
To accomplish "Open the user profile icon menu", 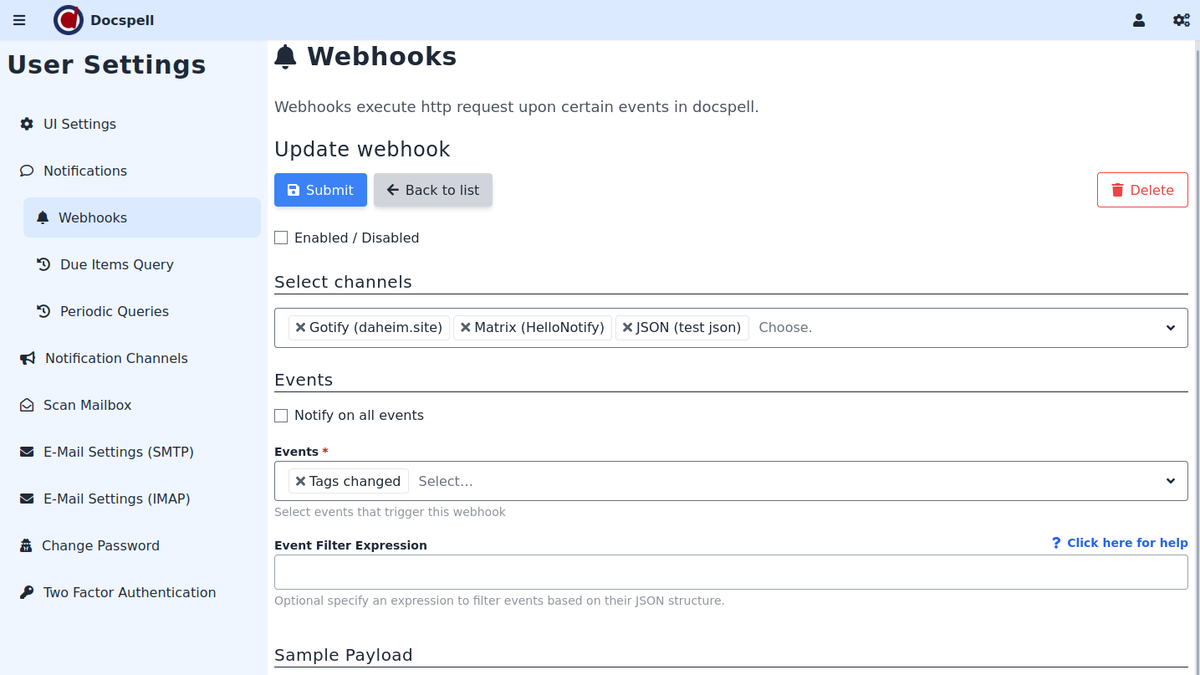I will tap(1139, 20).
